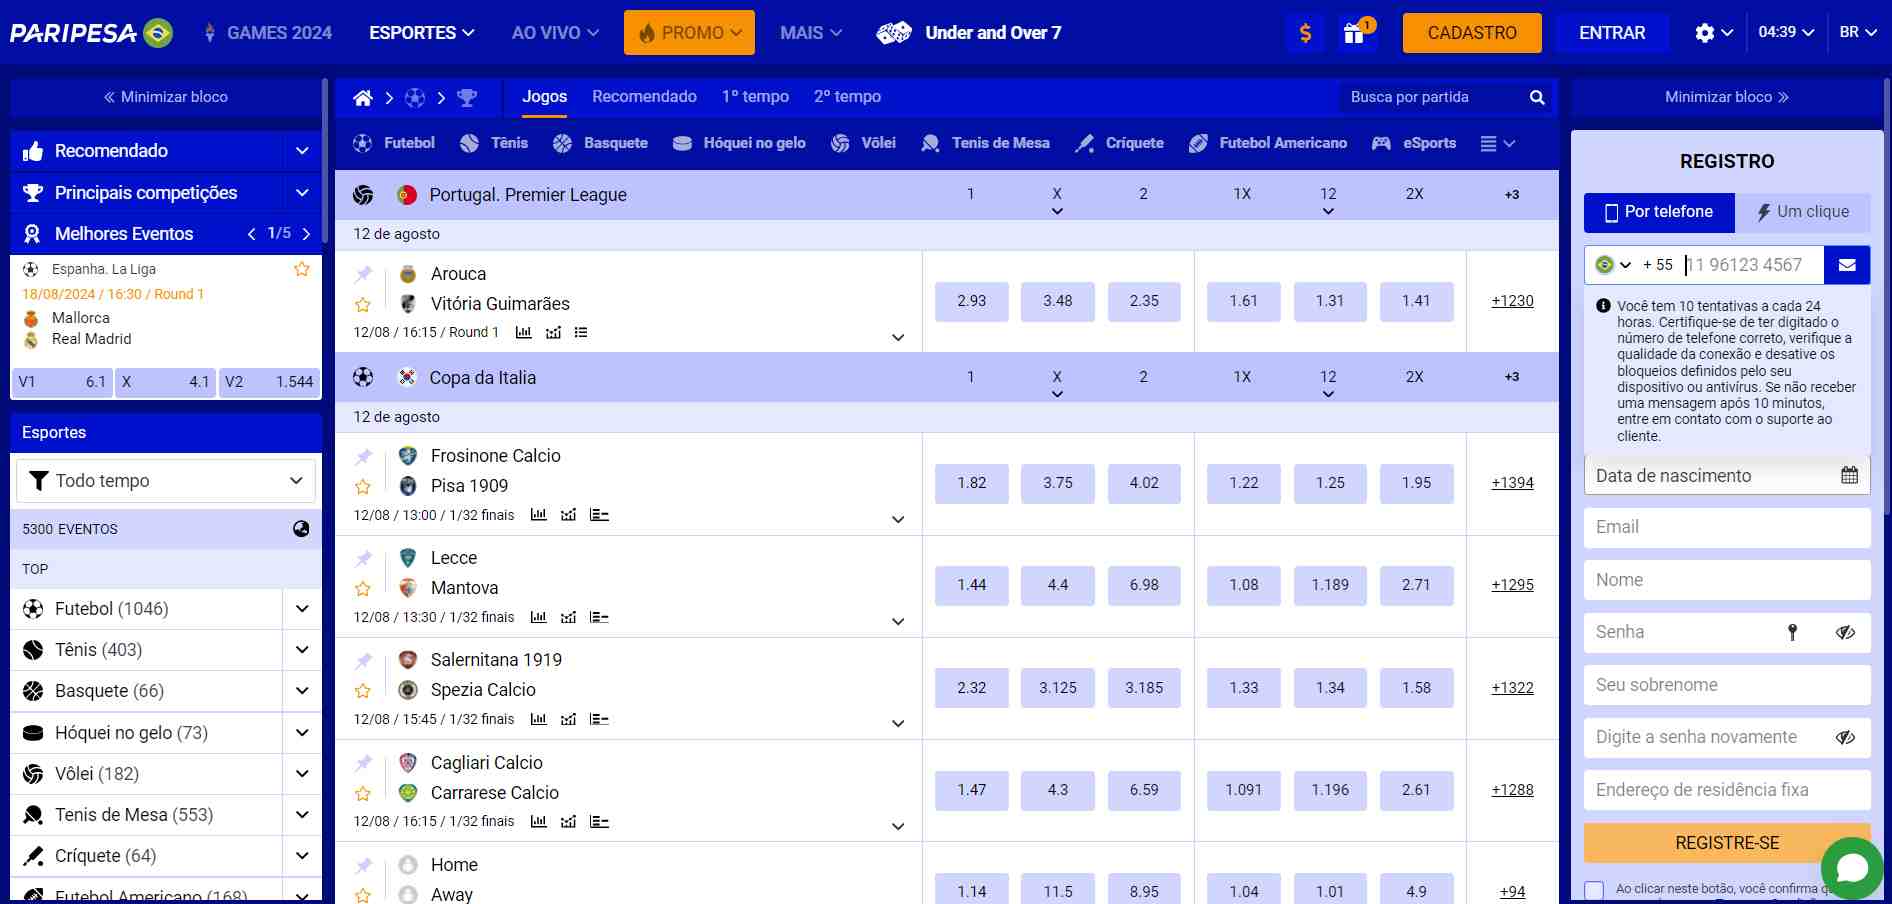The height and width of the screenshot is (904, 1892).
Task: Bet on Arouca win at 2.93
Action: click(x=971, y=301)
